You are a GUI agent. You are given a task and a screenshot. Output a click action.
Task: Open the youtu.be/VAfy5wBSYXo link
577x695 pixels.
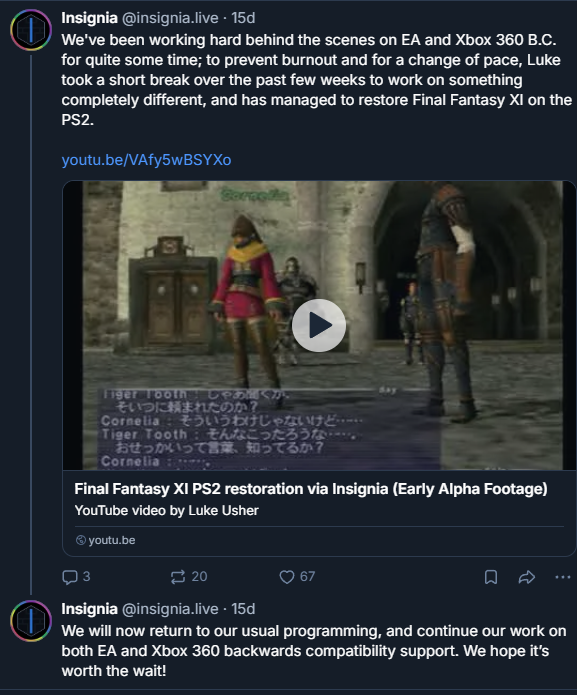coord(146,160)
